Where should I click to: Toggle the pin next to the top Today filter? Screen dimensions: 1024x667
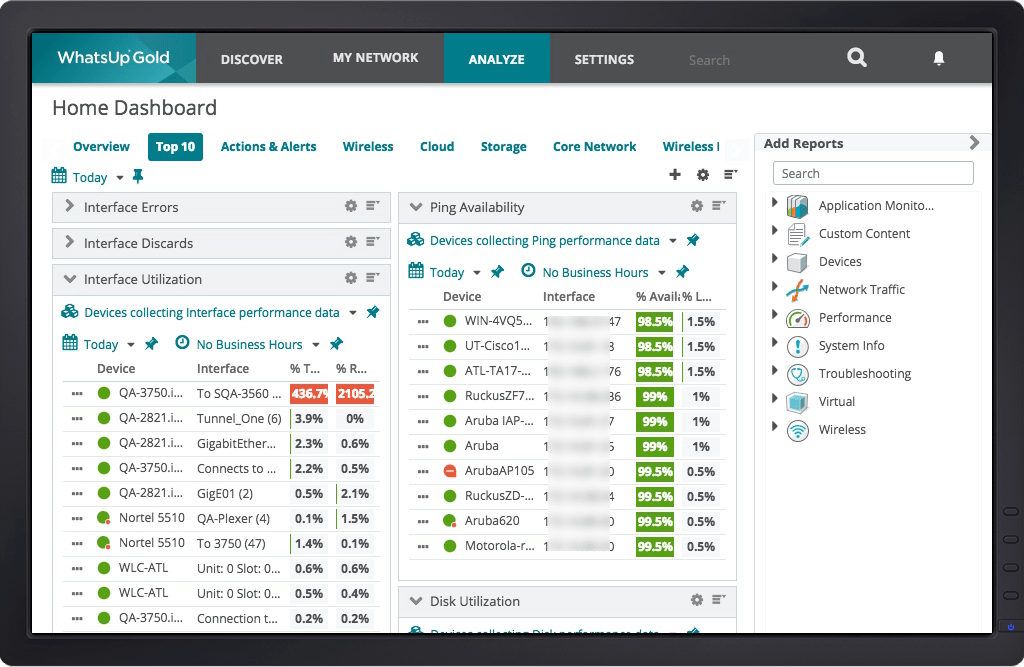[x=138, y=176]
